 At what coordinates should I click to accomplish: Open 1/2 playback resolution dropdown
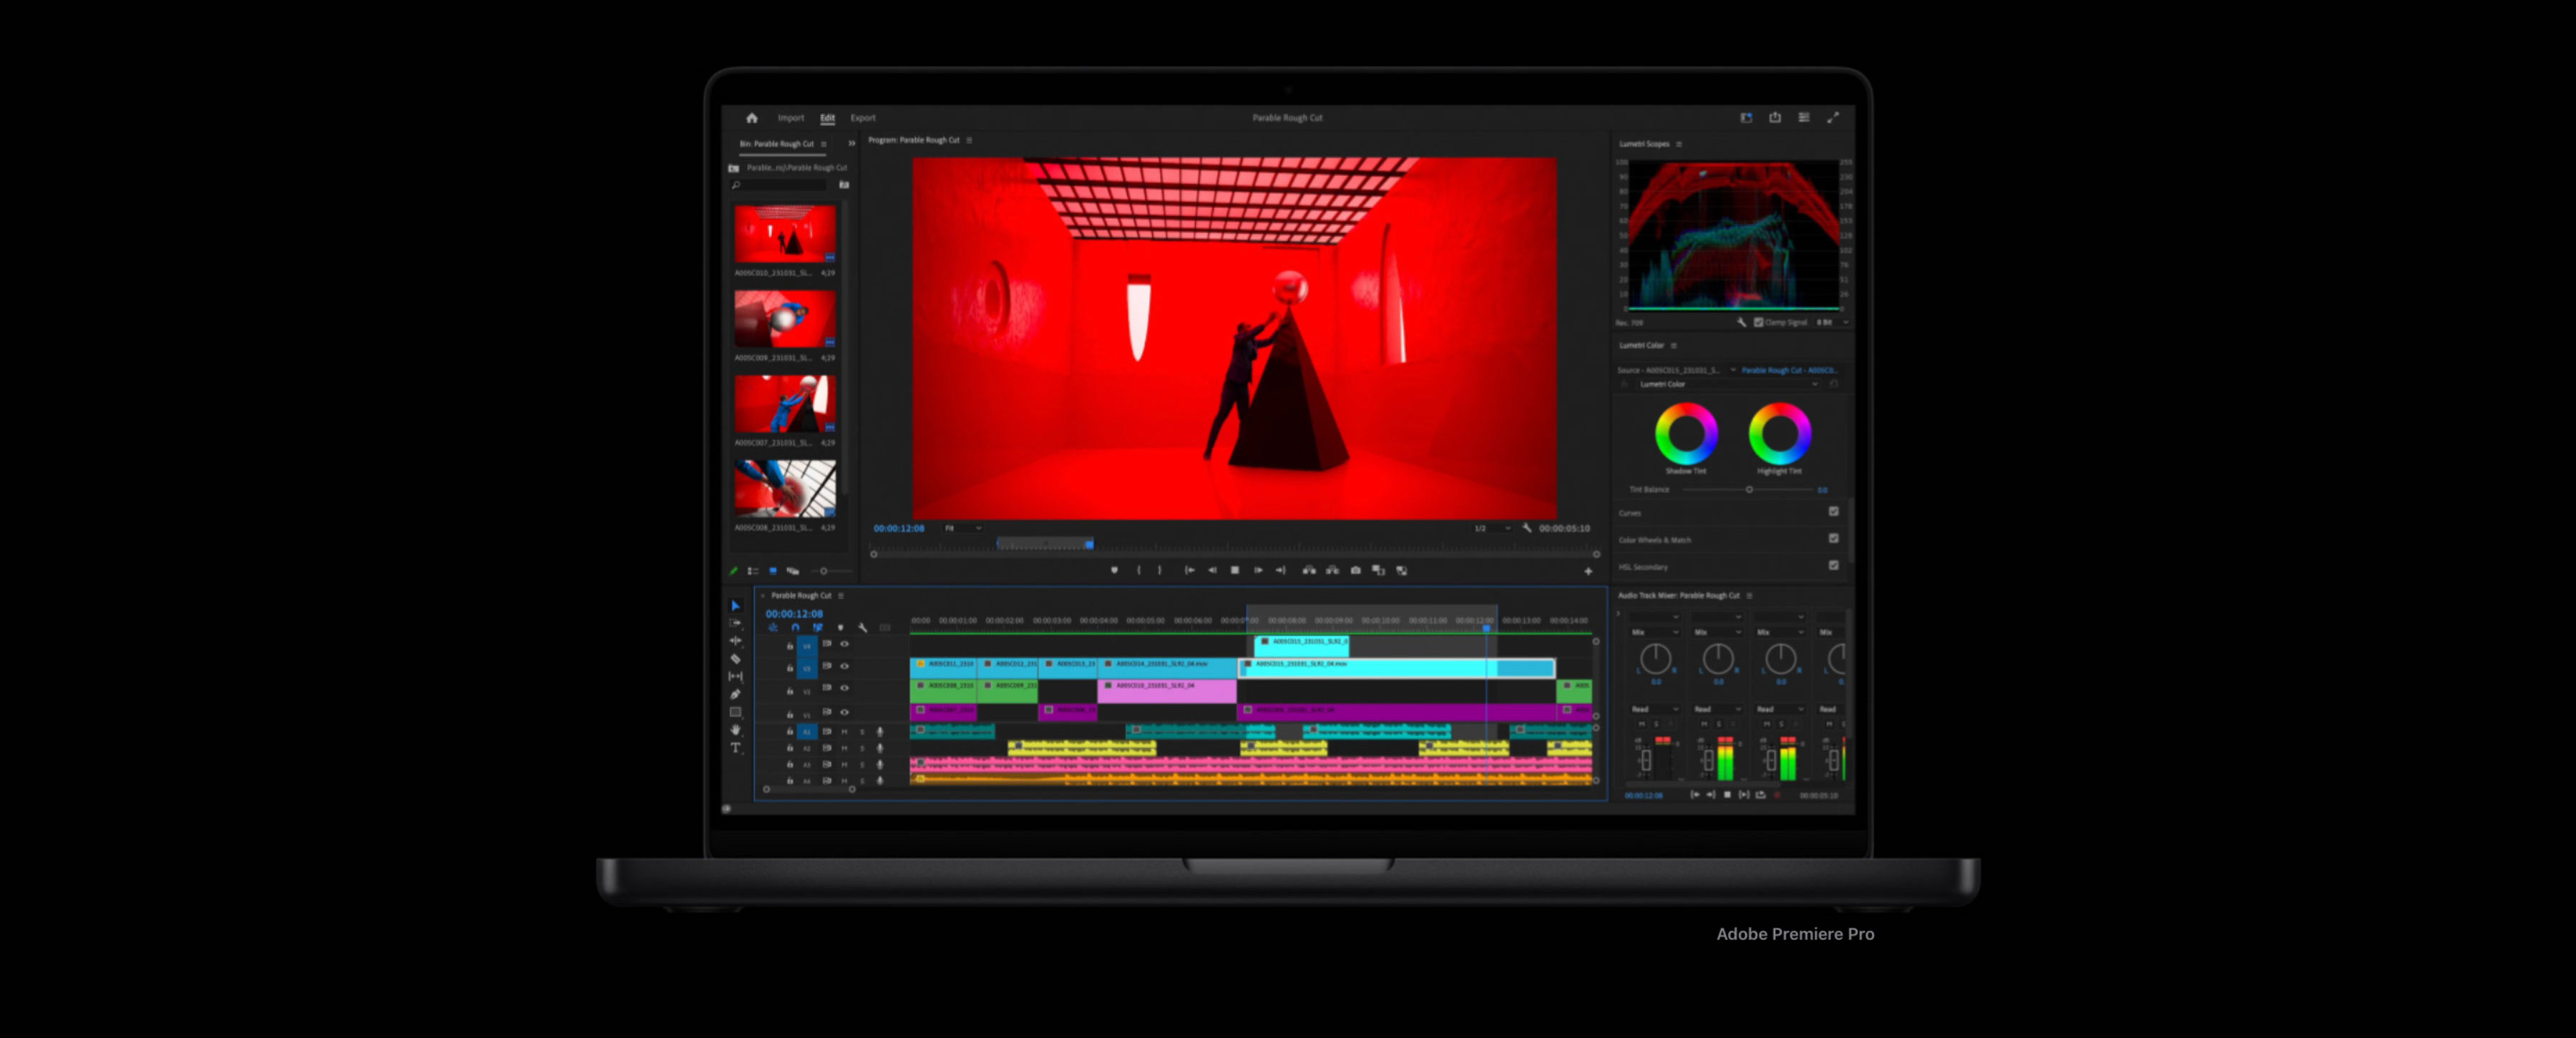pos(1492,528)
